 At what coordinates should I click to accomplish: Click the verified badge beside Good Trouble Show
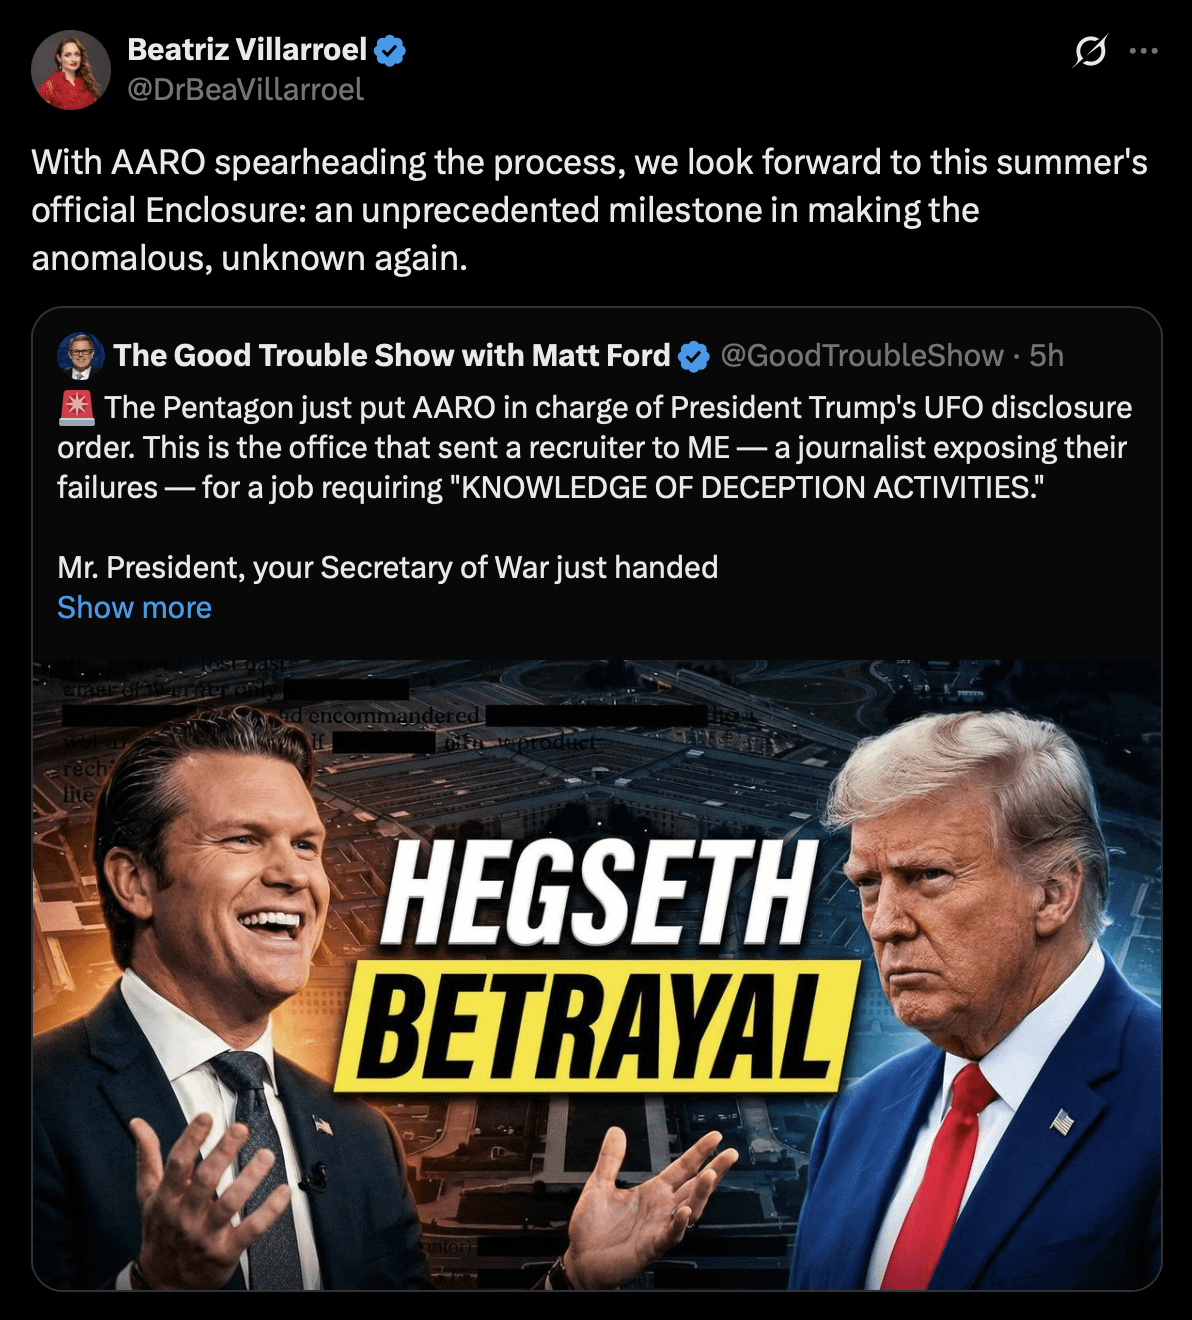click(694, 356)
